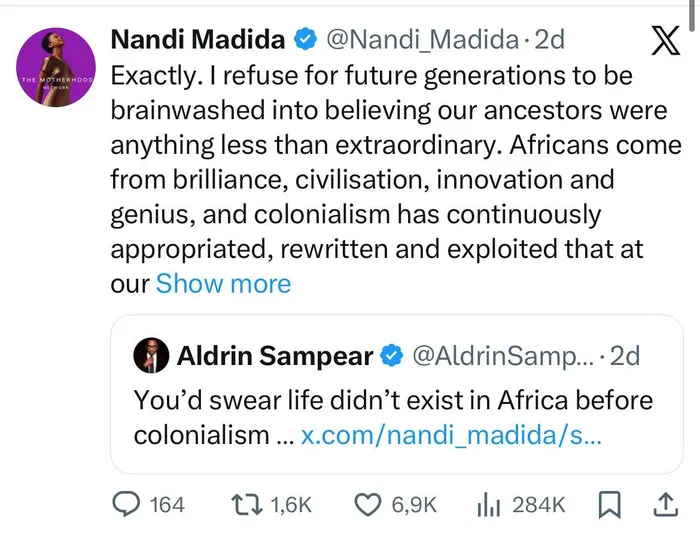
Task: Expand the tweet with Show more
Action: click(x=223, y=284)
